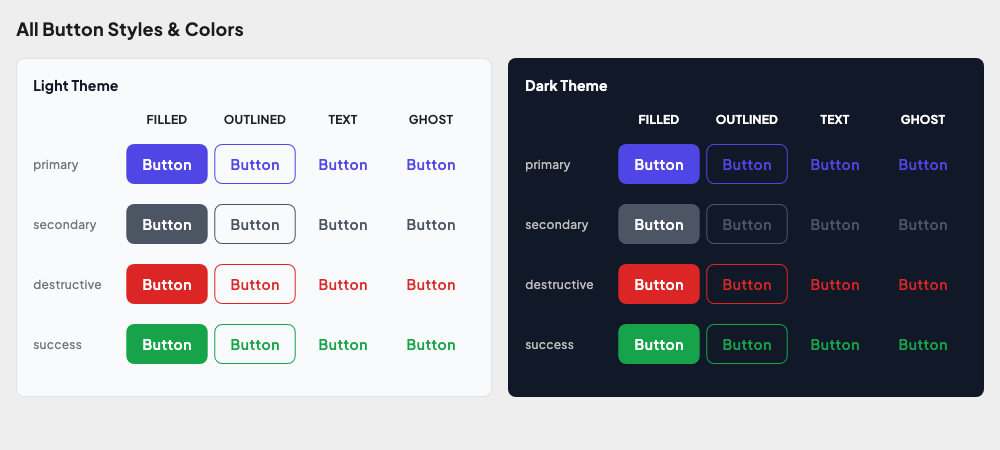Click the FILLED column header in Dark Theme

tap(659, 119)
